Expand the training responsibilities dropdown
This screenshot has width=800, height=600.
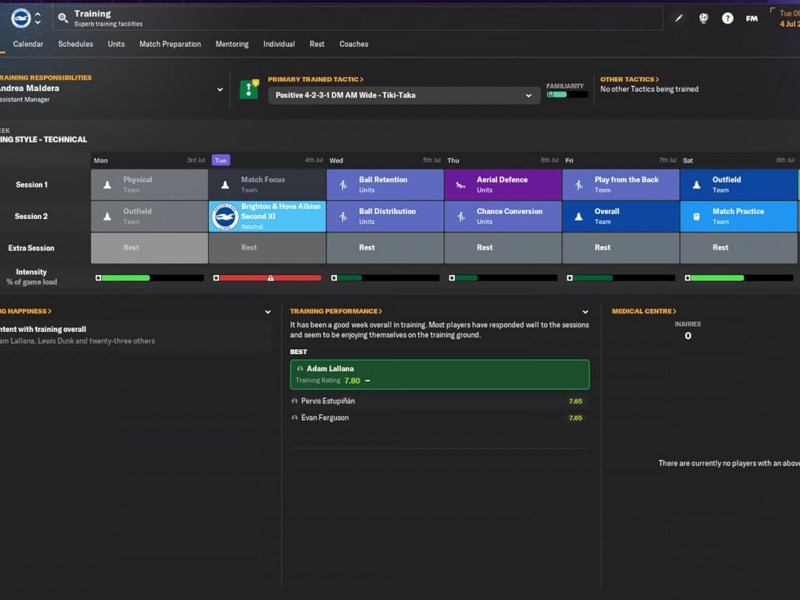point(220,90)
